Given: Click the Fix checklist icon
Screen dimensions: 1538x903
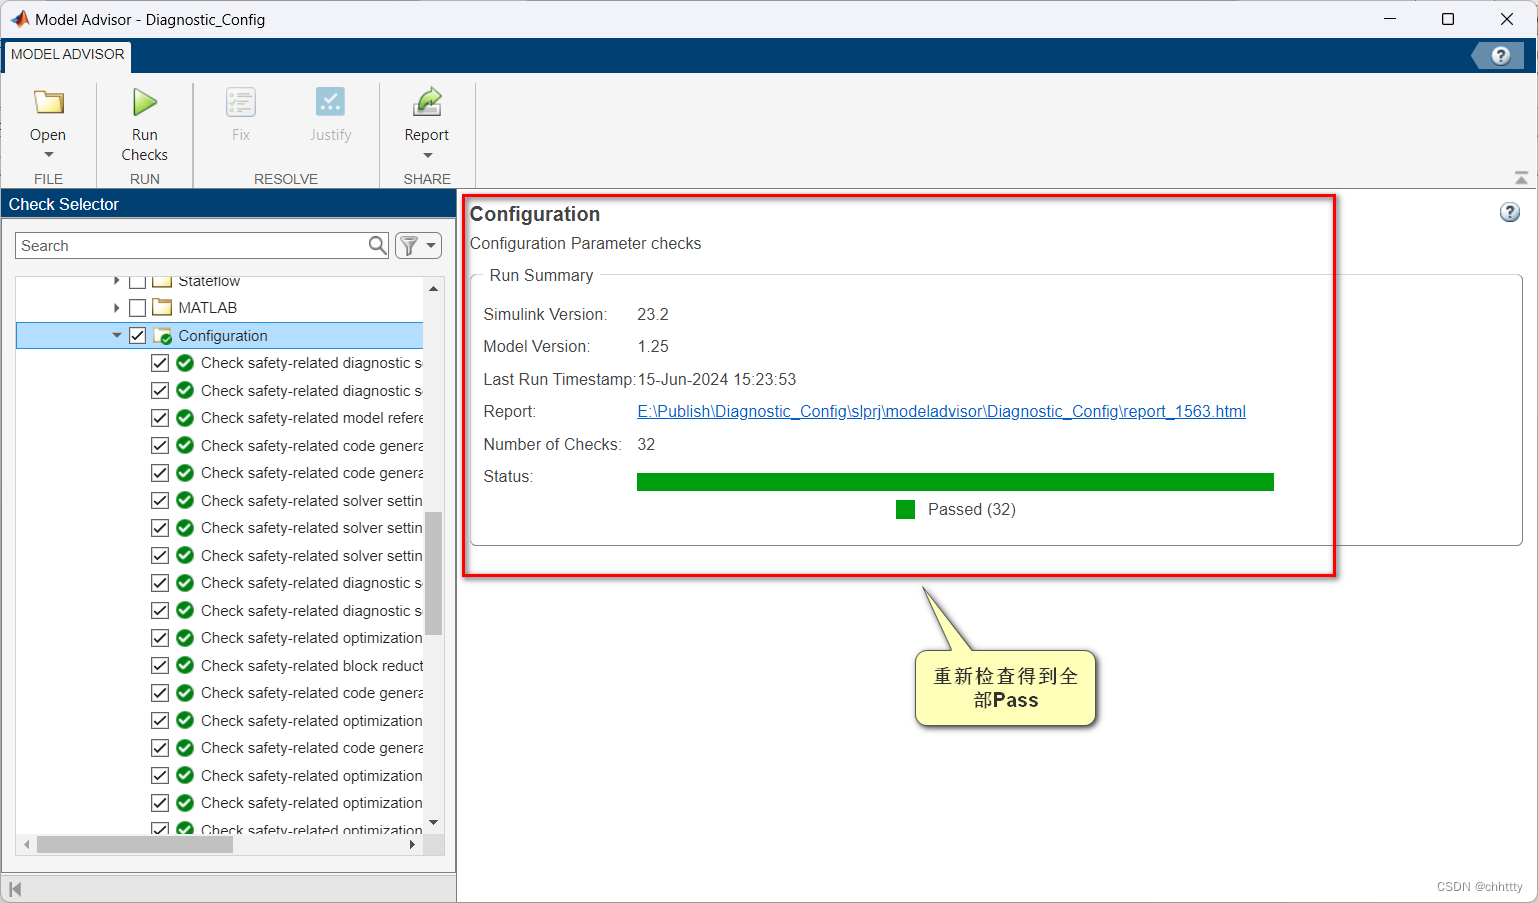Looking at the screenshot, I should click(241, 102).
